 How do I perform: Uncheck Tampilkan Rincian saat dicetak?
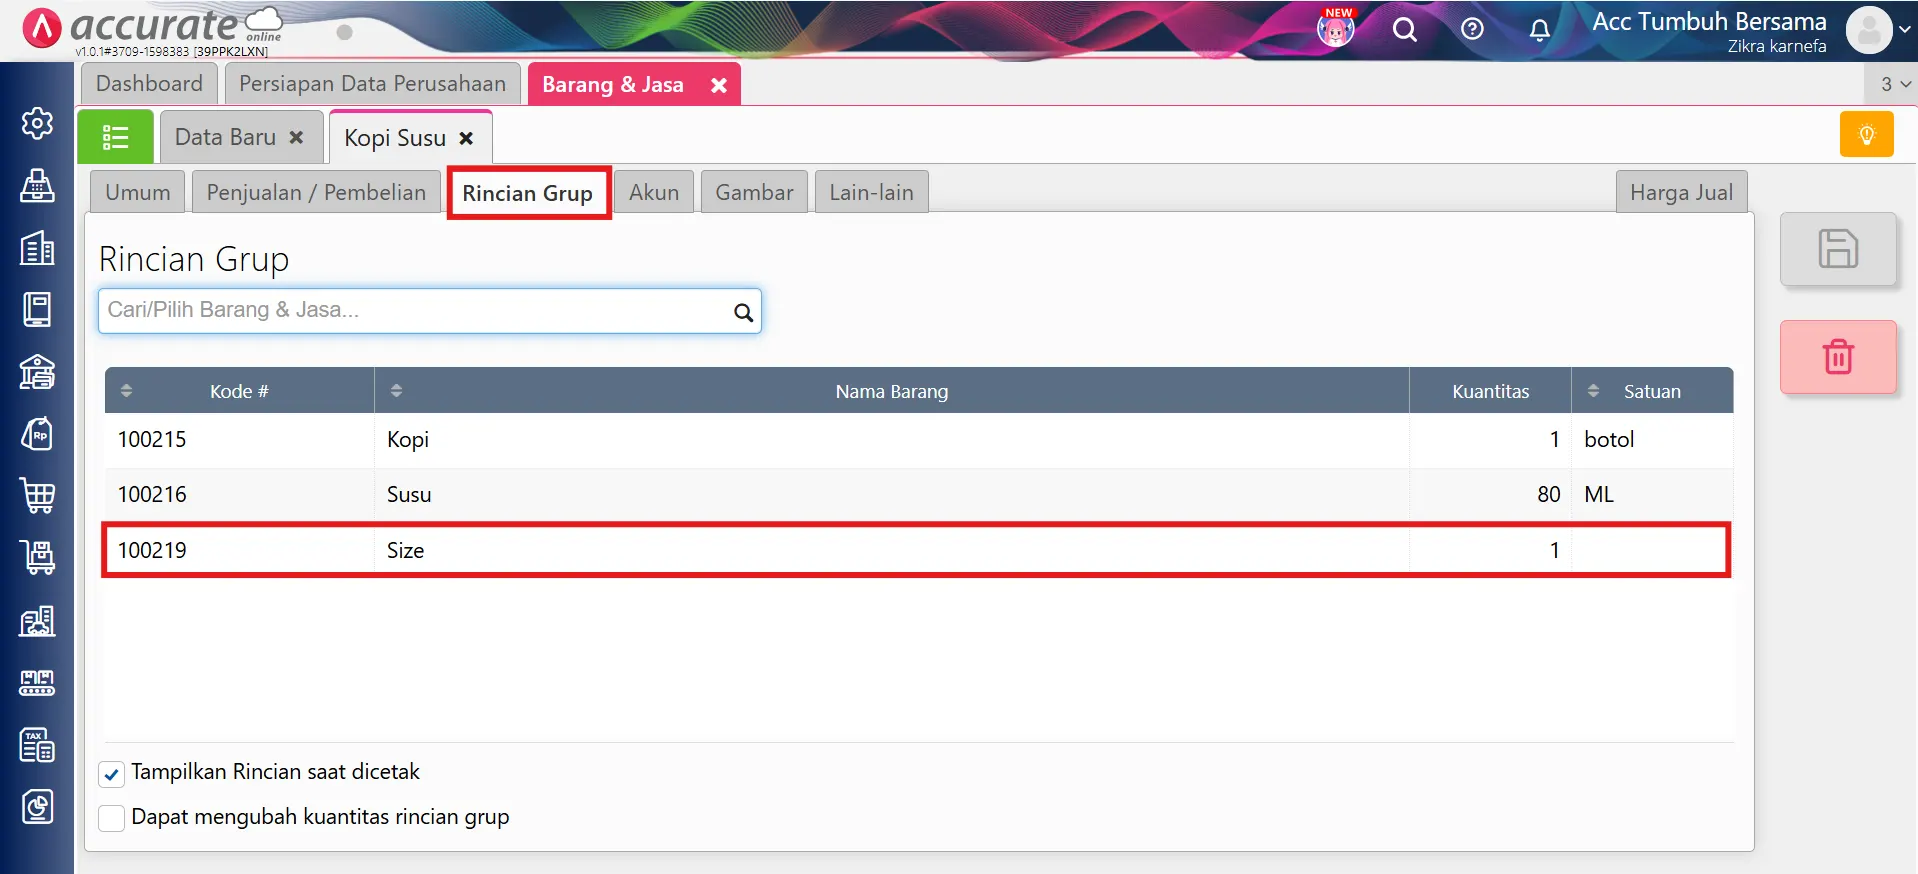(x=112, y=773)
